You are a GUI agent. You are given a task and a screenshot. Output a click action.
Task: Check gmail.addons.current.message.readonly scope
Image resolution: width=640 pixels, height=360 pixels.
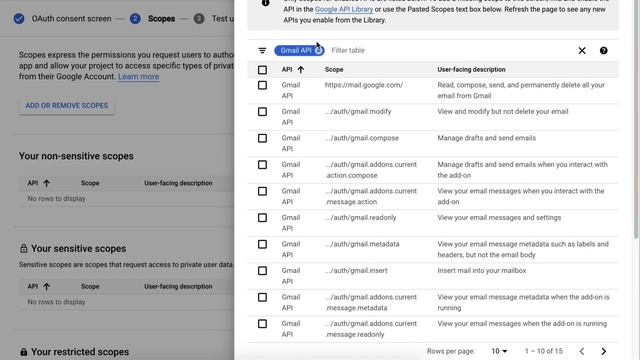click(x=262, y=324)
